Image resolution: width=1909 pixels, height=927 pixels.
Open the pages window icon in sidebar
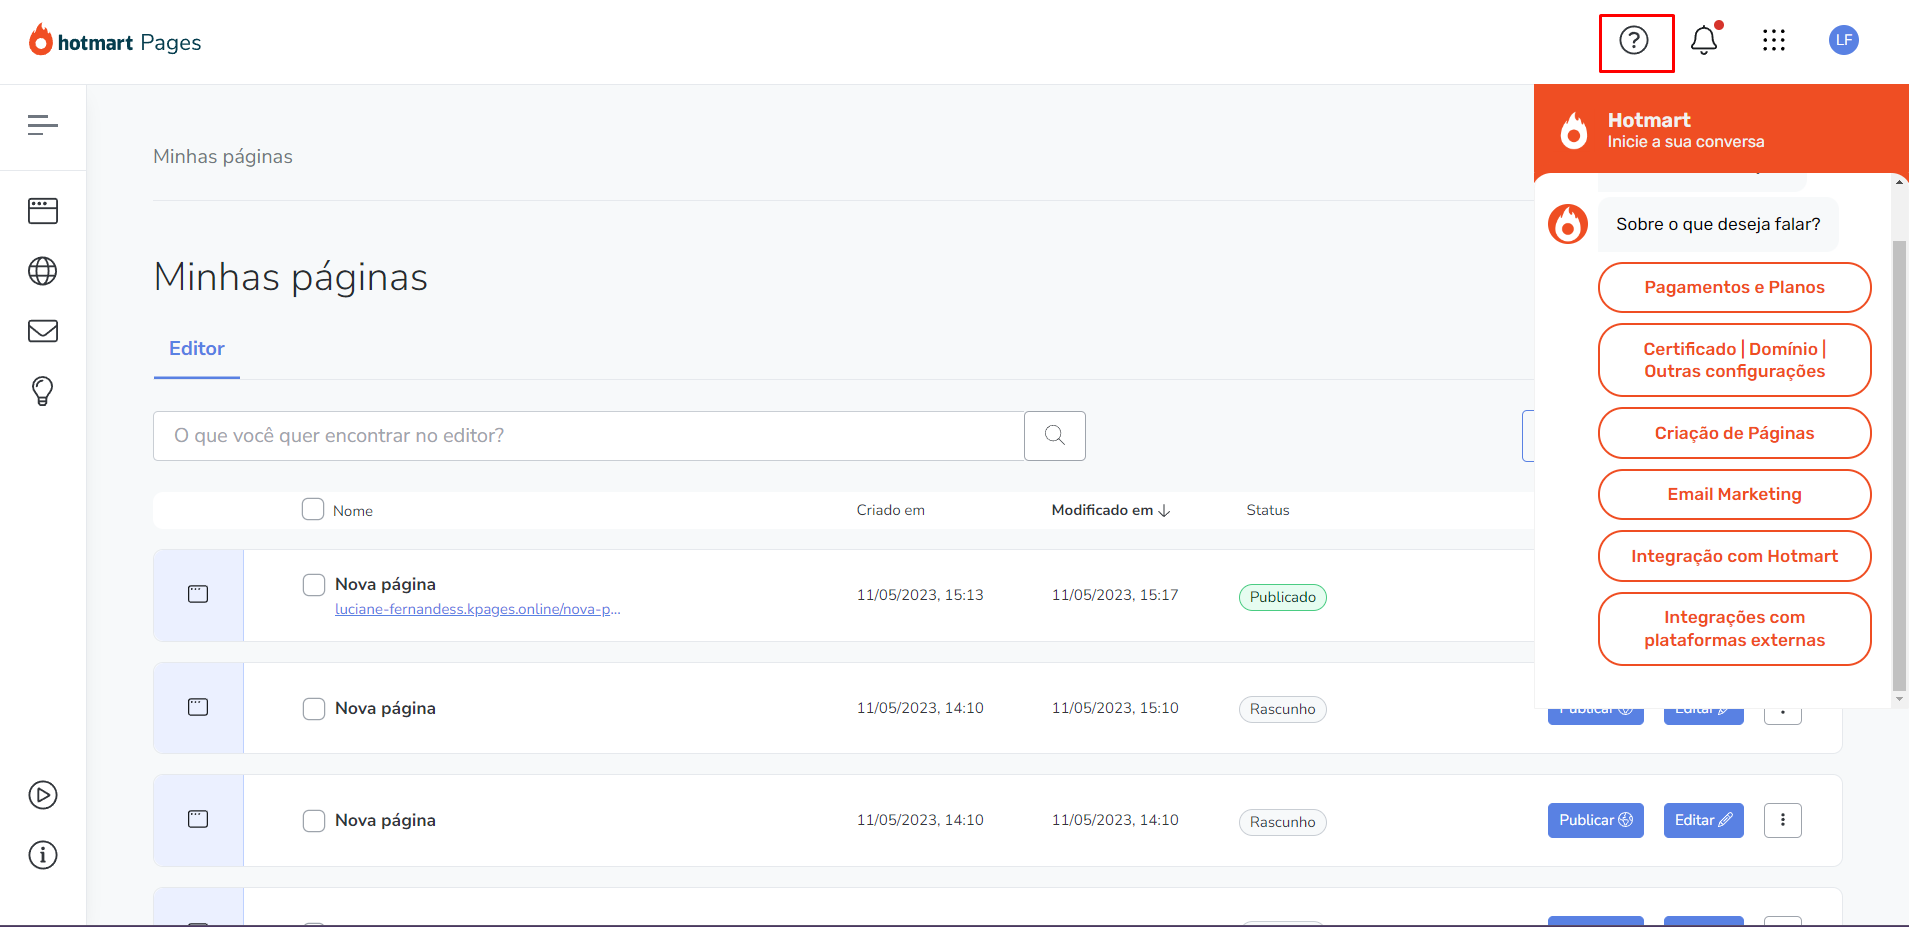point(43,211)
